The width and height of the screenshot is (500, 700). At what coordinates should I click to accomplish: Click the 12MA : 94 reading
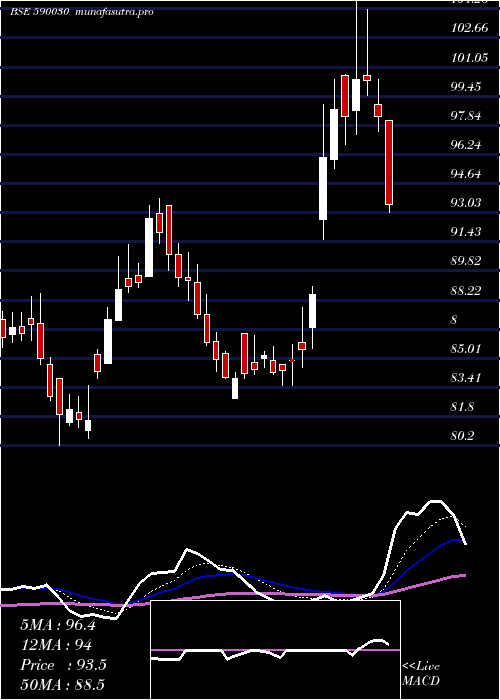[56, 645]
